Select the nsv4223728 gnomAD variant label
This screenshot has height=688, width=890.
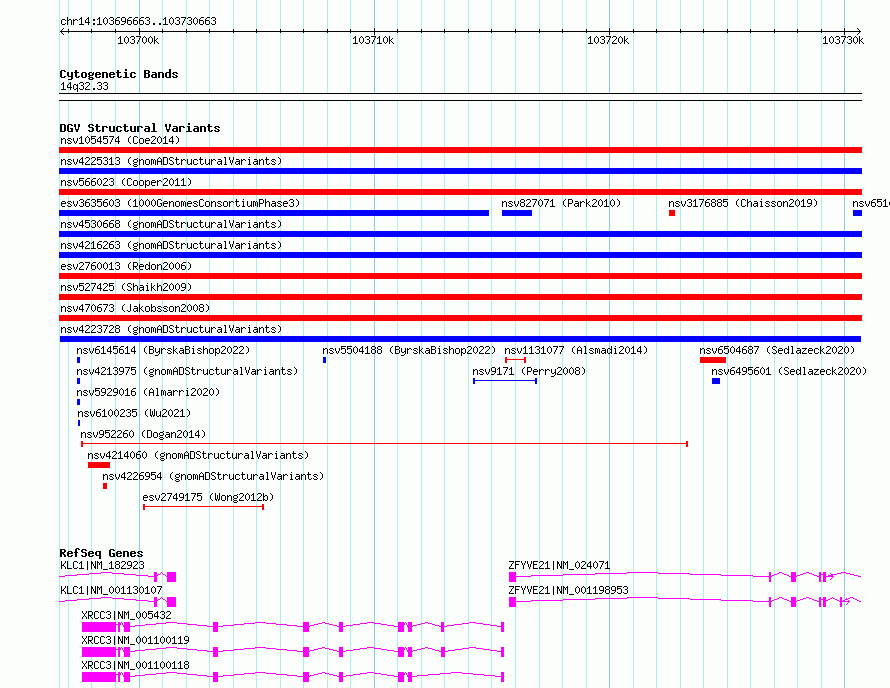(171, 329)
